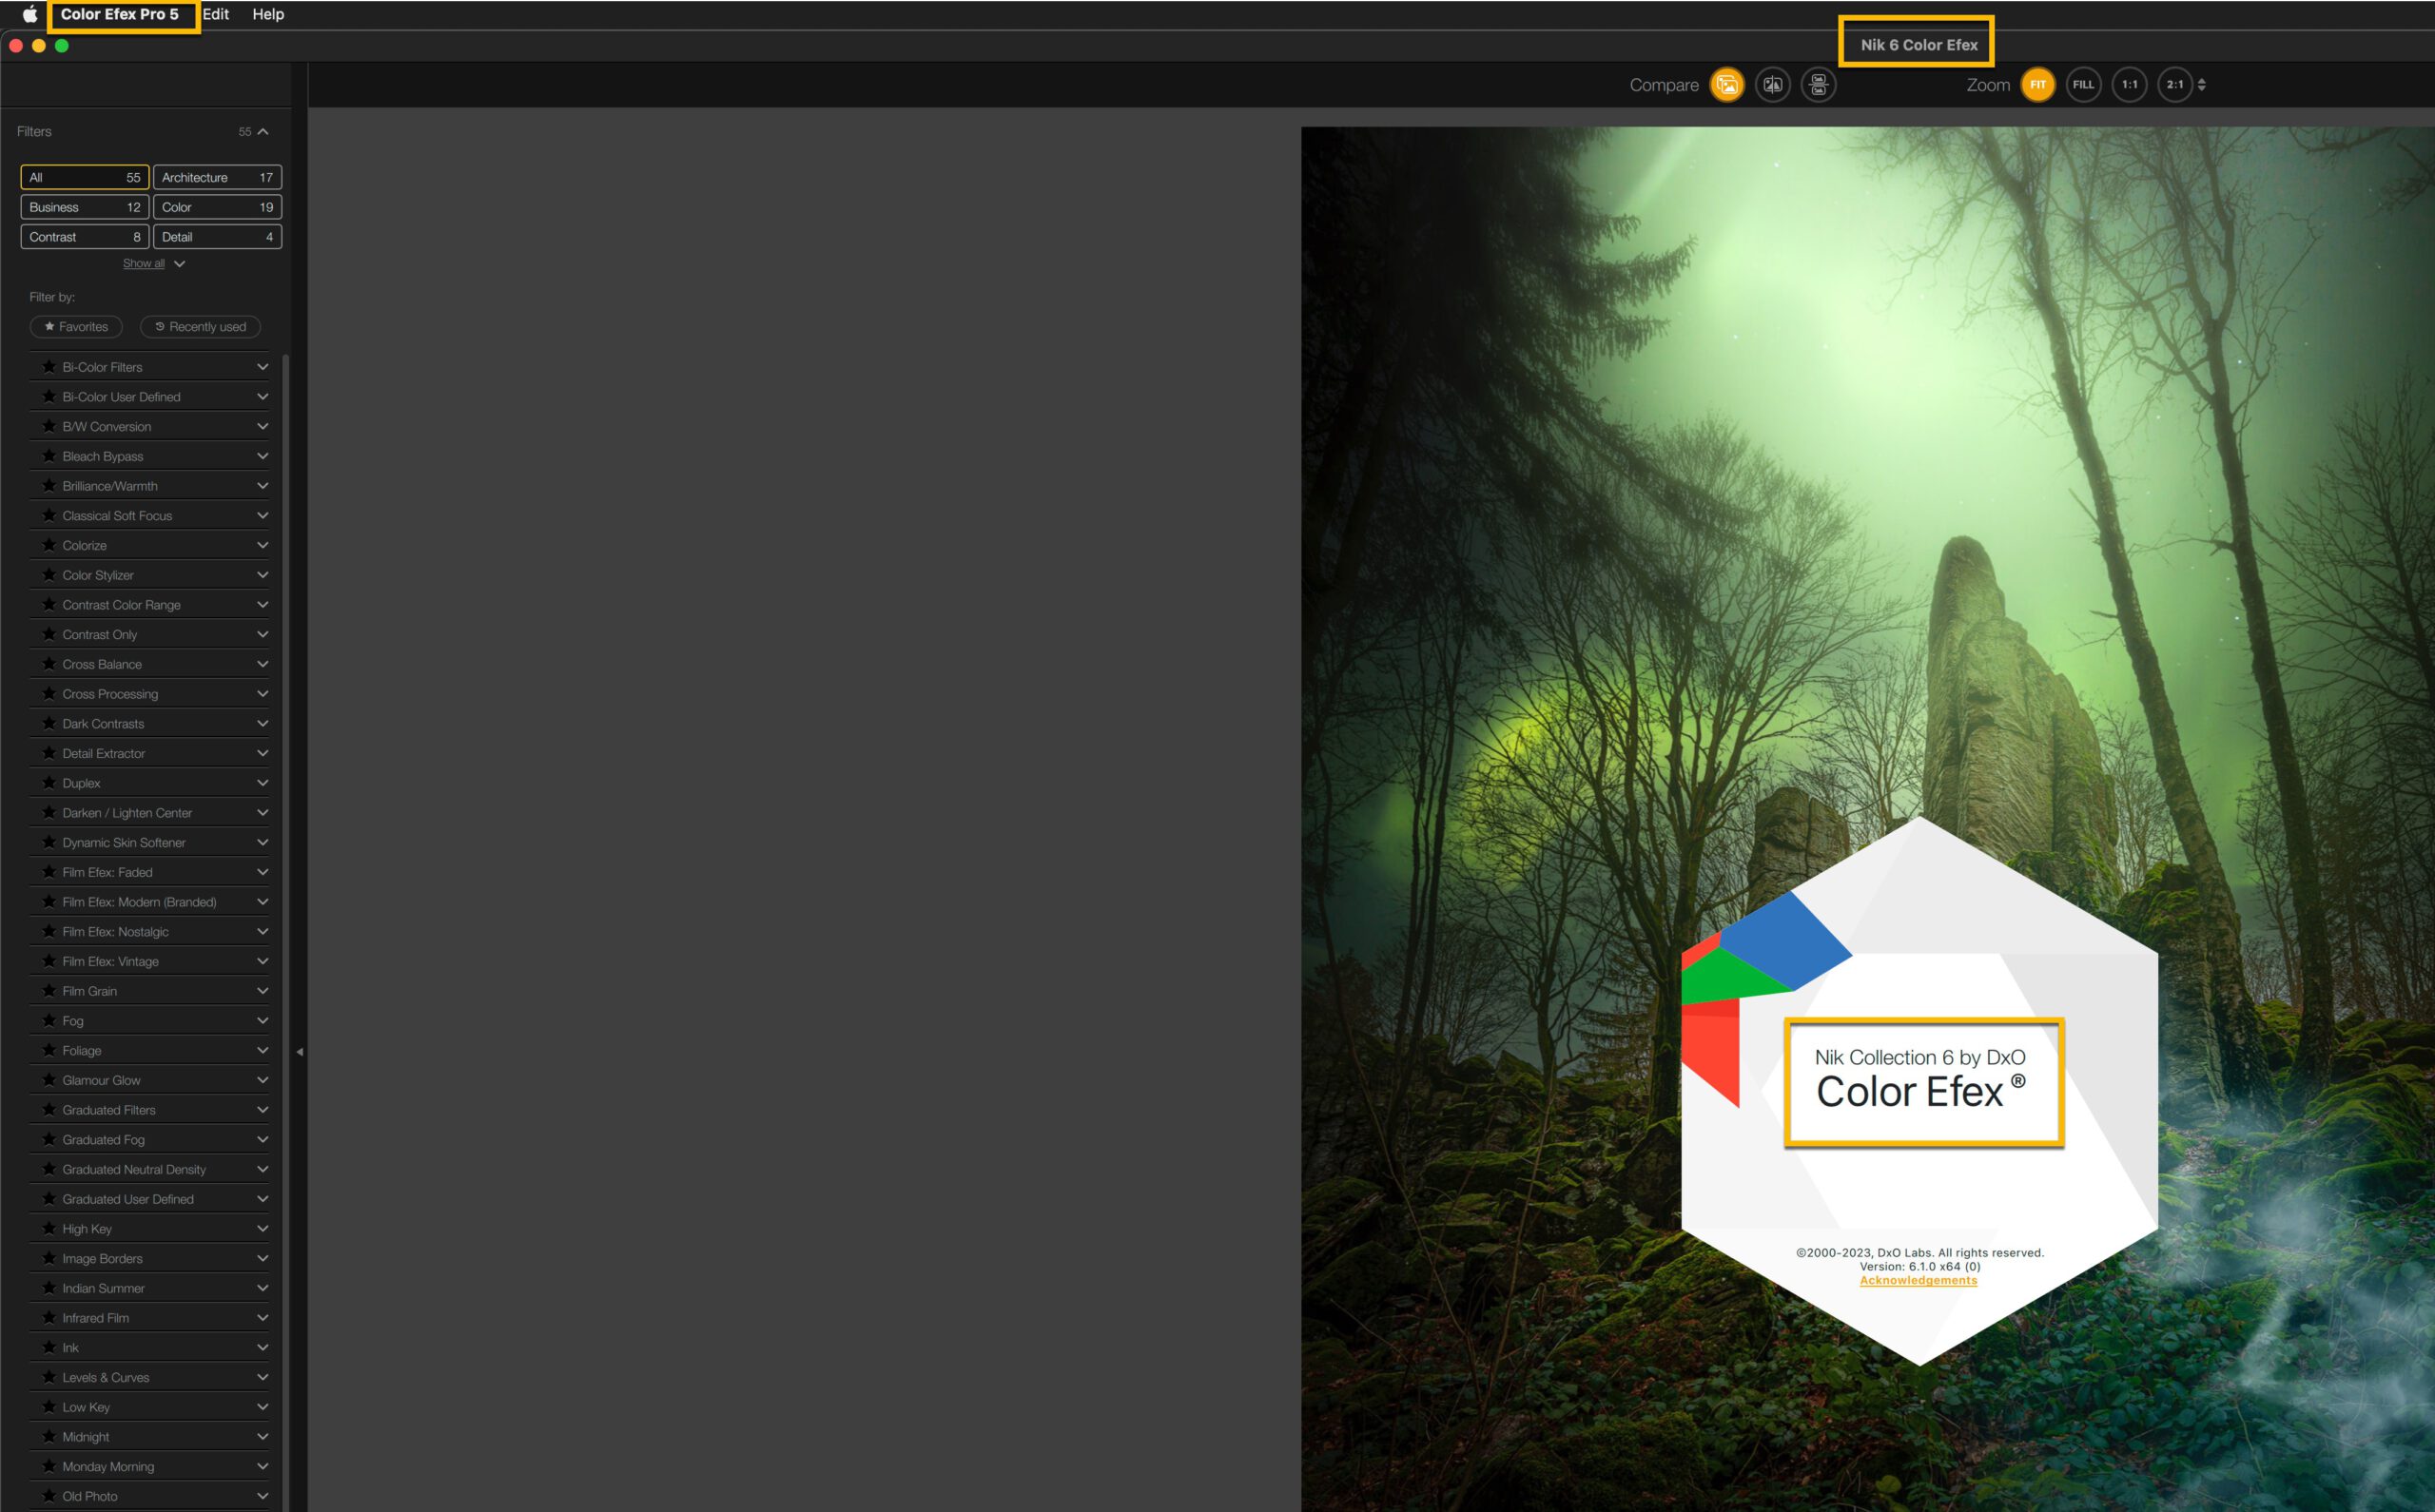Toggle the Recently used filter chip
2435x1512 pixels.
200,327
